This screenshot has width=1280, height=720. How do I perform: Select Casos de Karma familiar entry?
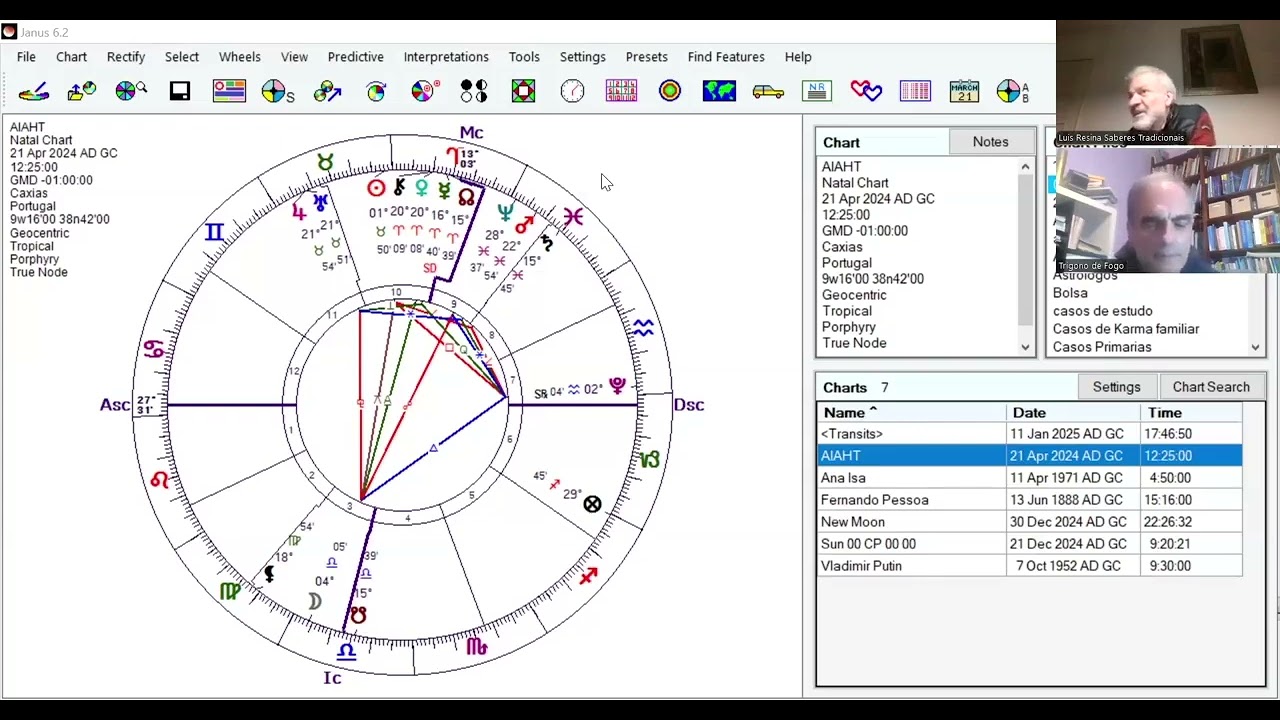(x=1126, y=329)
